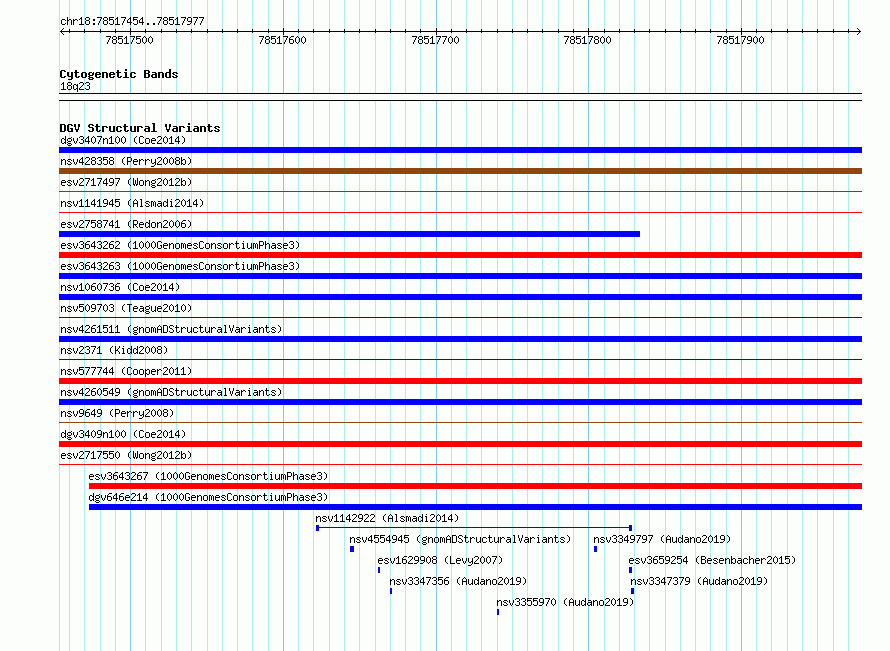Click the esv2758741 (Redon2006) blue bar
Image resolution: width=890 pixels, height=651 pixels.
click(350, 234)
